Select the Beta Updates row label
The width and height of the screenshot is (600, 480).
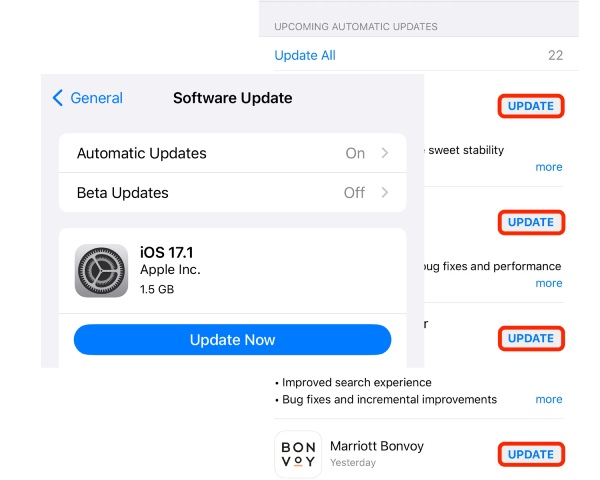tap(123, 193)
